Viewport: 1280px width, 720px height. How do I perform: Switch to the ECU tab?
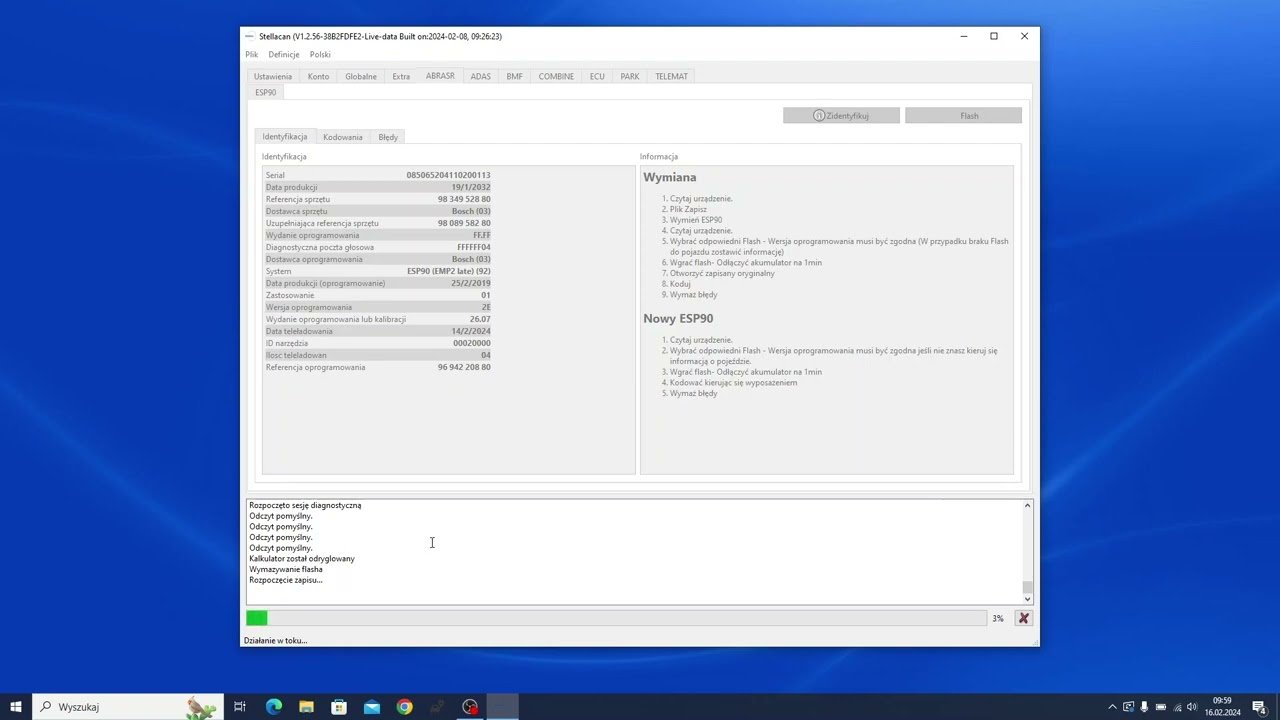click(x=597, y=76)
